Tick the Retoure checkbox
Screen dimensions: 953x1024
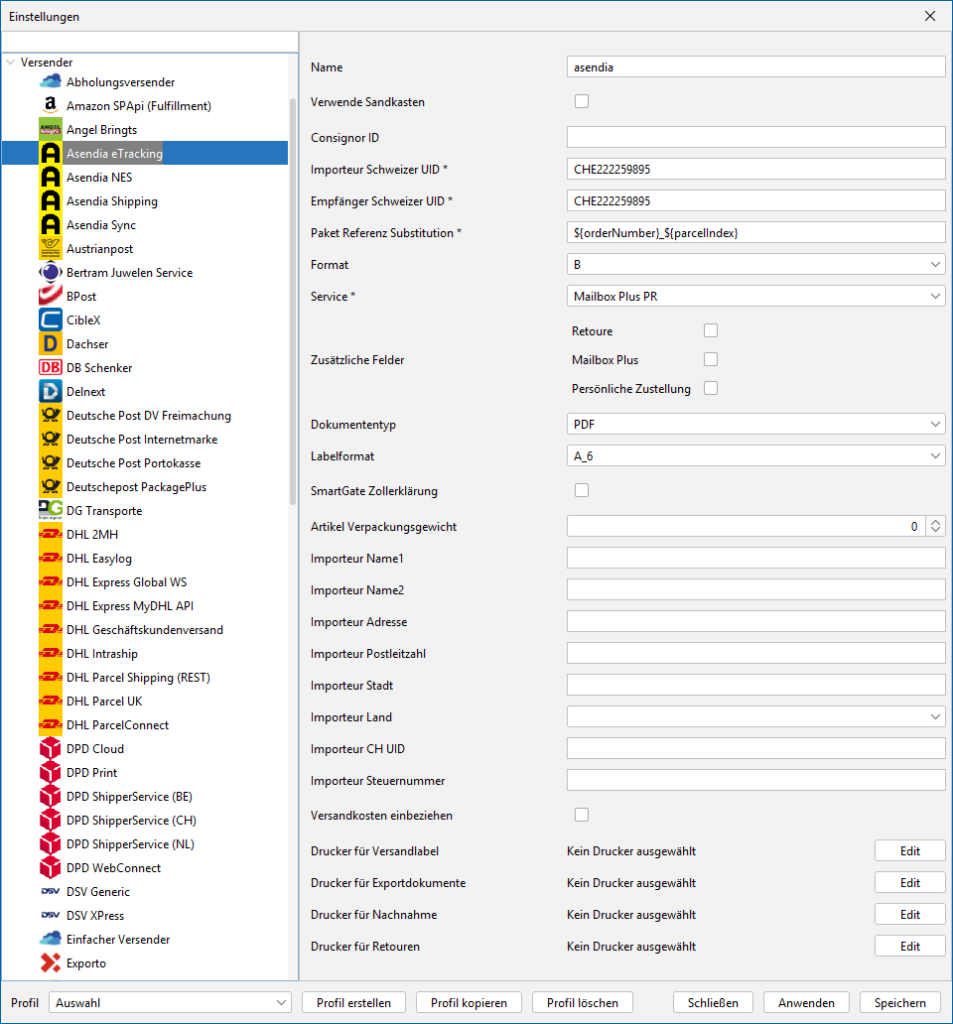(711, 331)
